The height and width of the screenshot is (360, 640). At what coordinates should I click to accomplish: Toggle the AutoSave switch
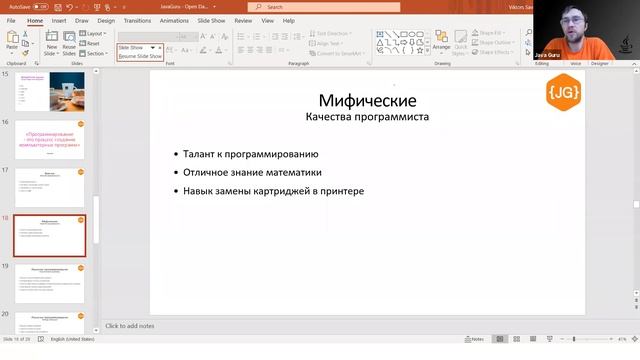click(x=40, y=7)
